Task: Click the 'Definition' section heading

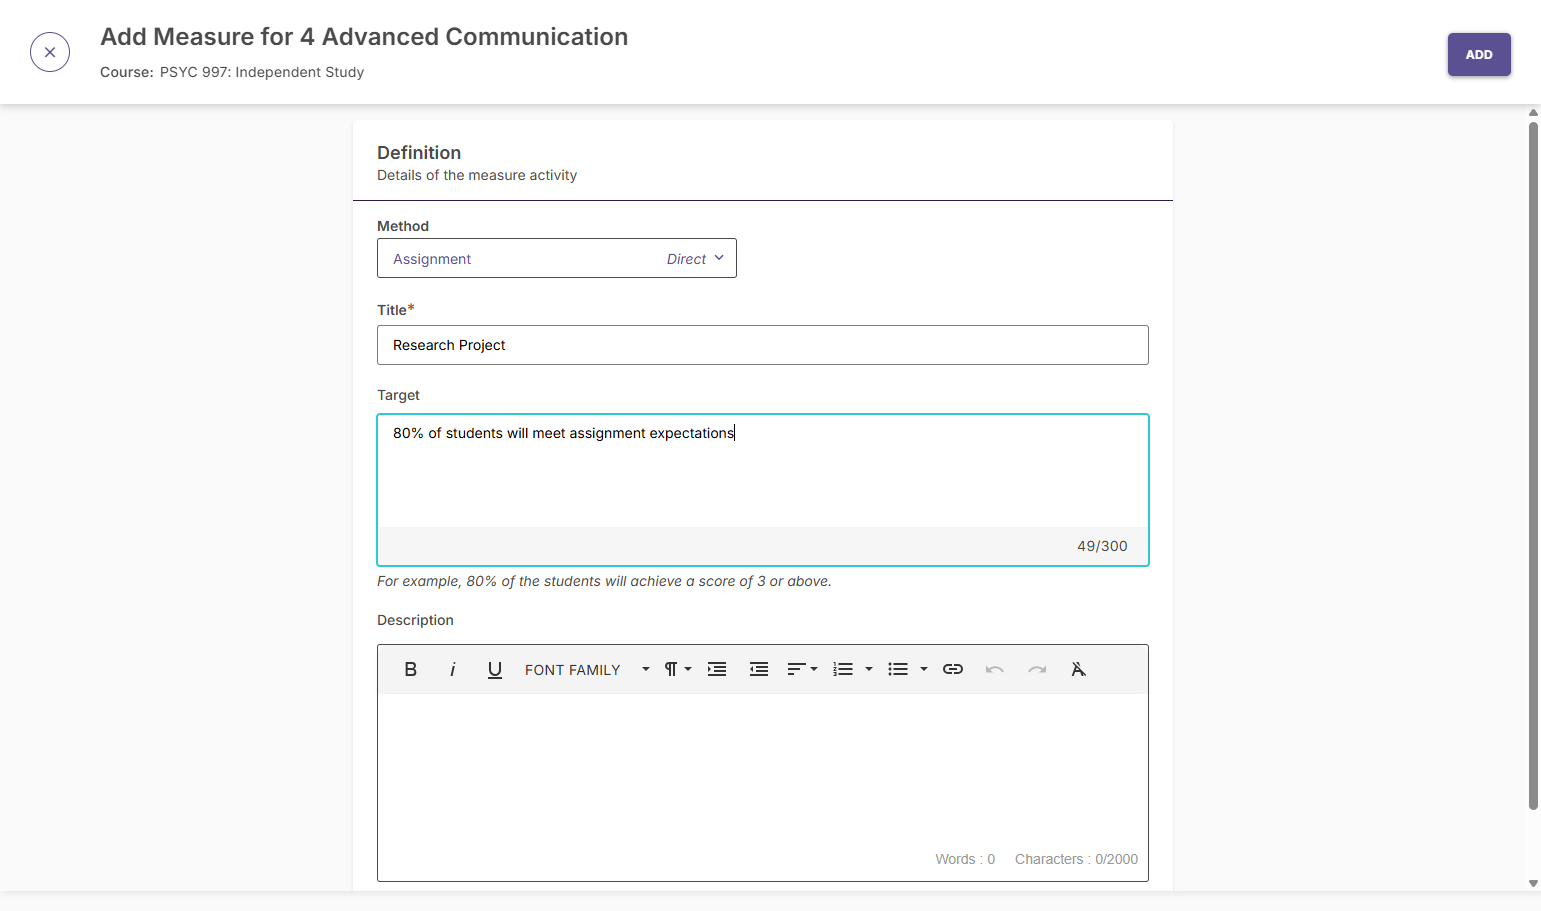Action: [419, 153]
